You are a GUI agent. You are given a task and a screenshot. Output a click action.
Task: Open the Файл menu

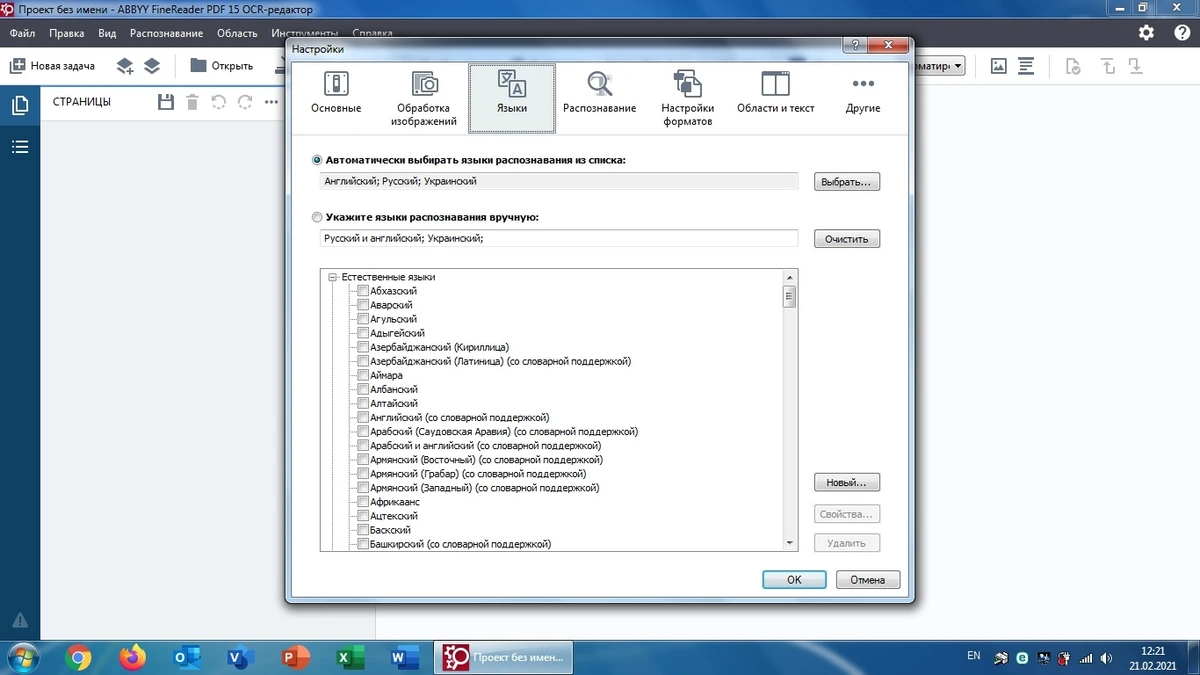coord(22,33)
